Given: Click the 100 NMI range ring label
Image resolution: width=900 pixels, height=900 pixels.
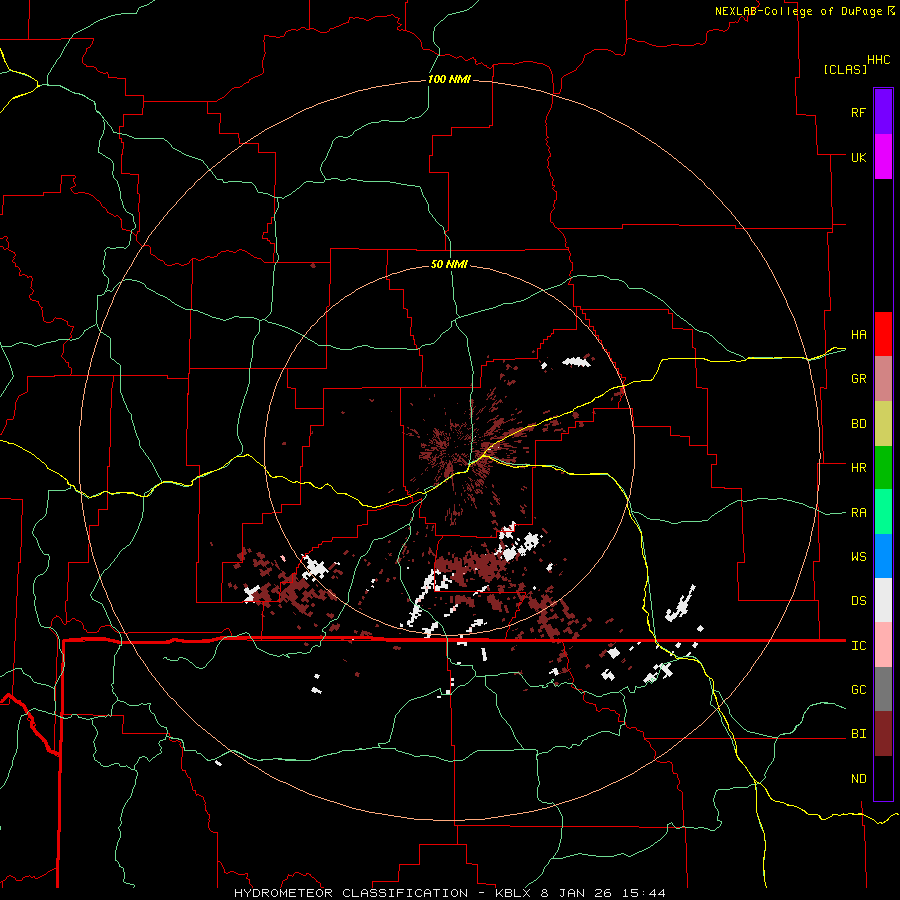Looking at the screenshot, I should point(449,79).
